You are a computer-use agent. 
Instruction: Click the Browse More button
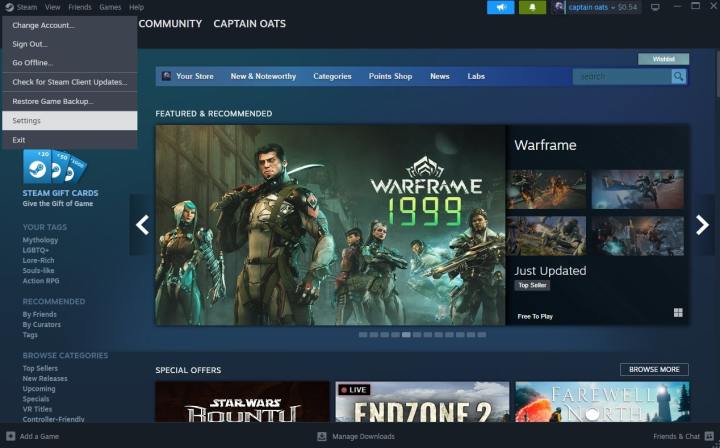[x=653, y=369]
